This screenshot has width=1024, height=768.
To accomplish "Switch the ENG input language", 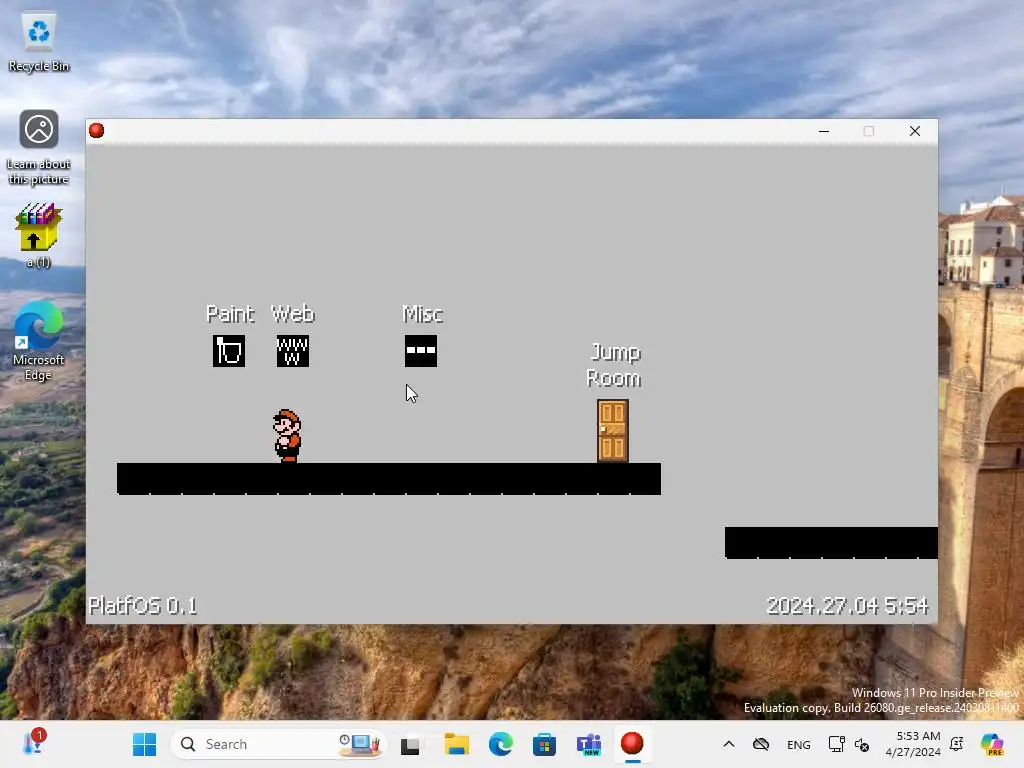I will [x=799, y=744].
